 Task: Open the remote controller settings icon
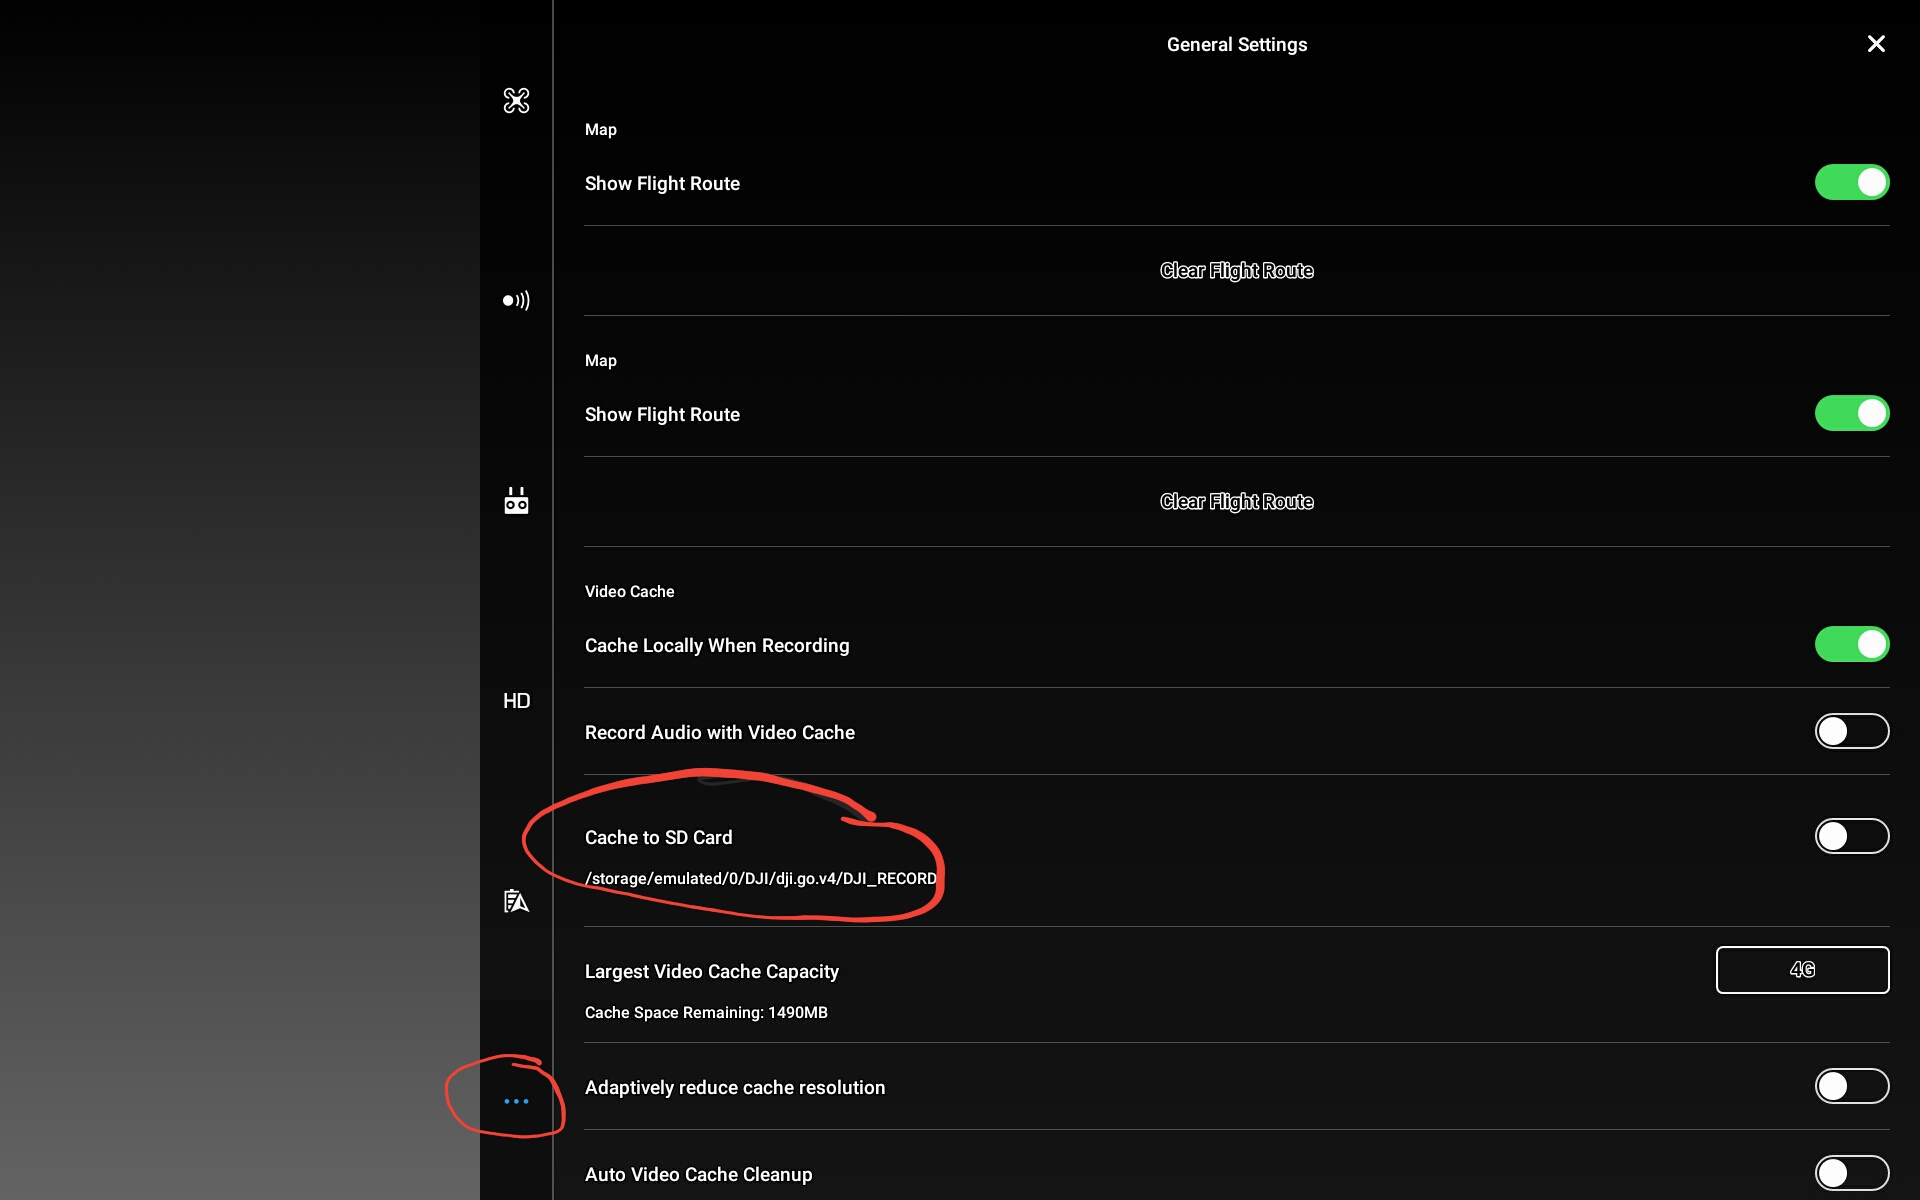[516, 500]
